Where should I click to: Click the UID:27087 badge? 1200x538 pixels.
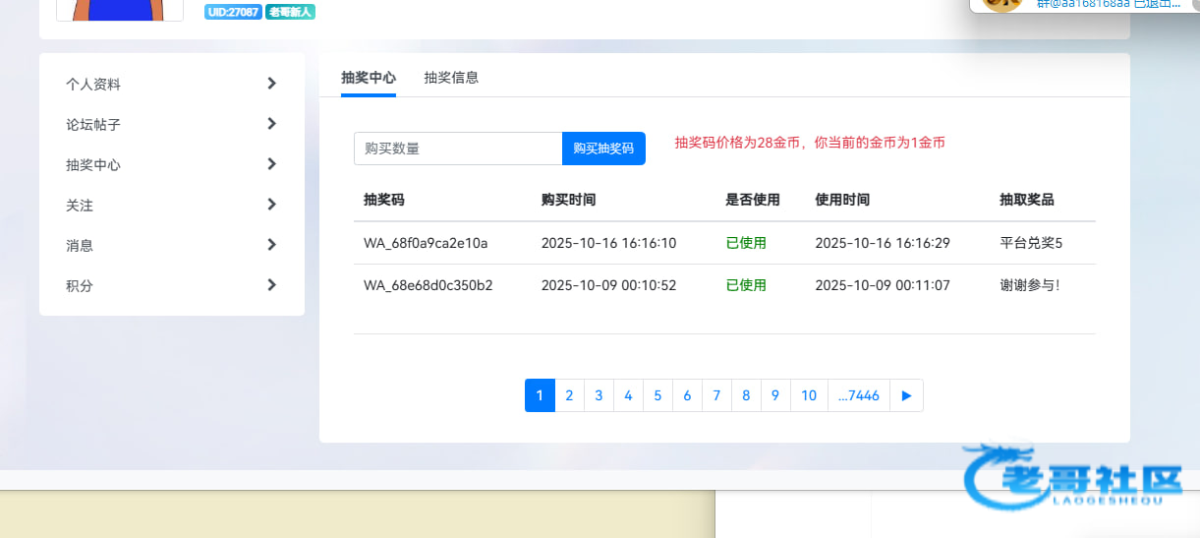point(233,12)
